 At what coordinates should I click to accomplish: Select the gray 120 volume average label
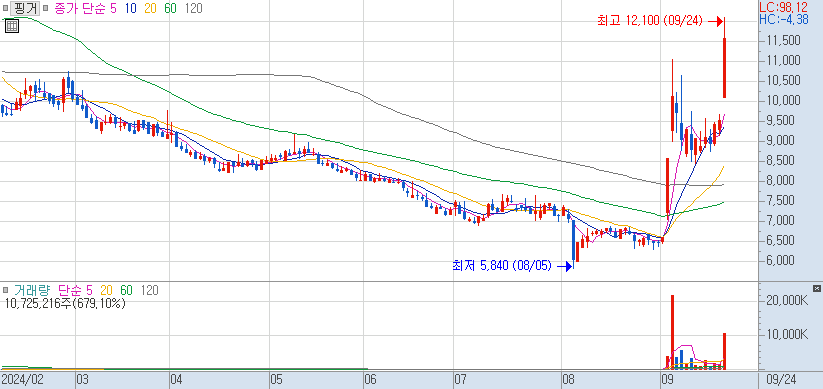pyautogui.click(x=150, y=290)
